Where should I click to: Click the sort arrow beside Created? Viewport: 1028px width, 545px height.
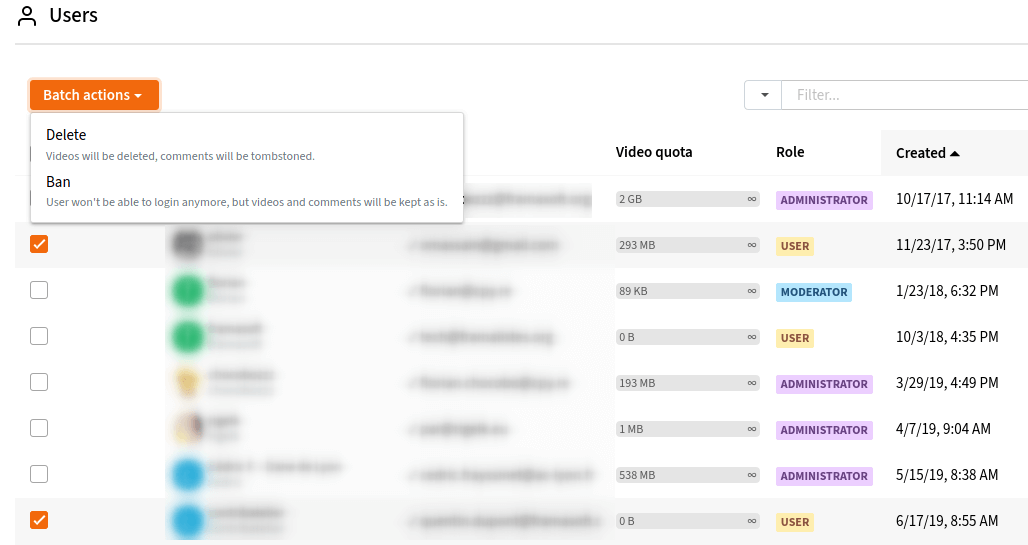955,153
